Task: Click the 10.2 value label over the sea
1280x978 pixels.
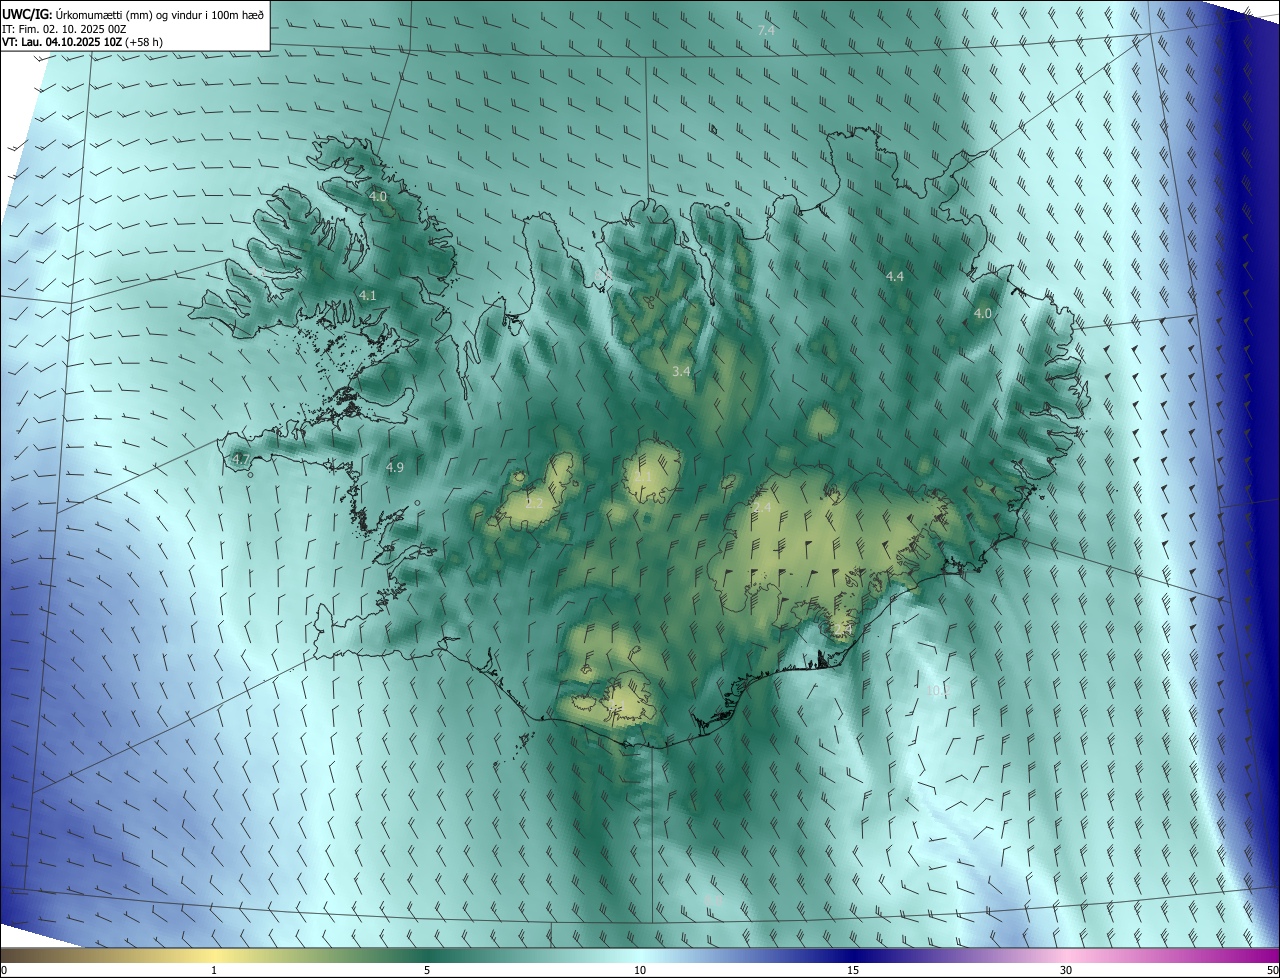Action: [937, 691]
